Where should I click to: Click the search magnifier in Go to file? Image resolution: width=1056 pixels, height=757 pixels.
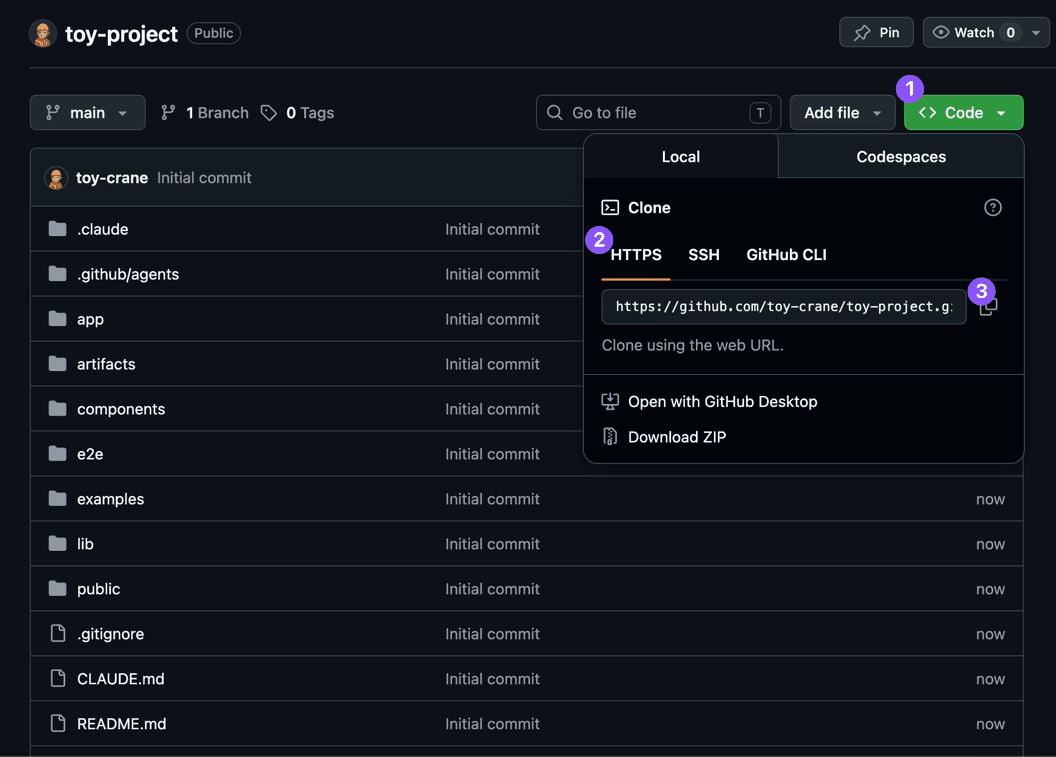555,112
